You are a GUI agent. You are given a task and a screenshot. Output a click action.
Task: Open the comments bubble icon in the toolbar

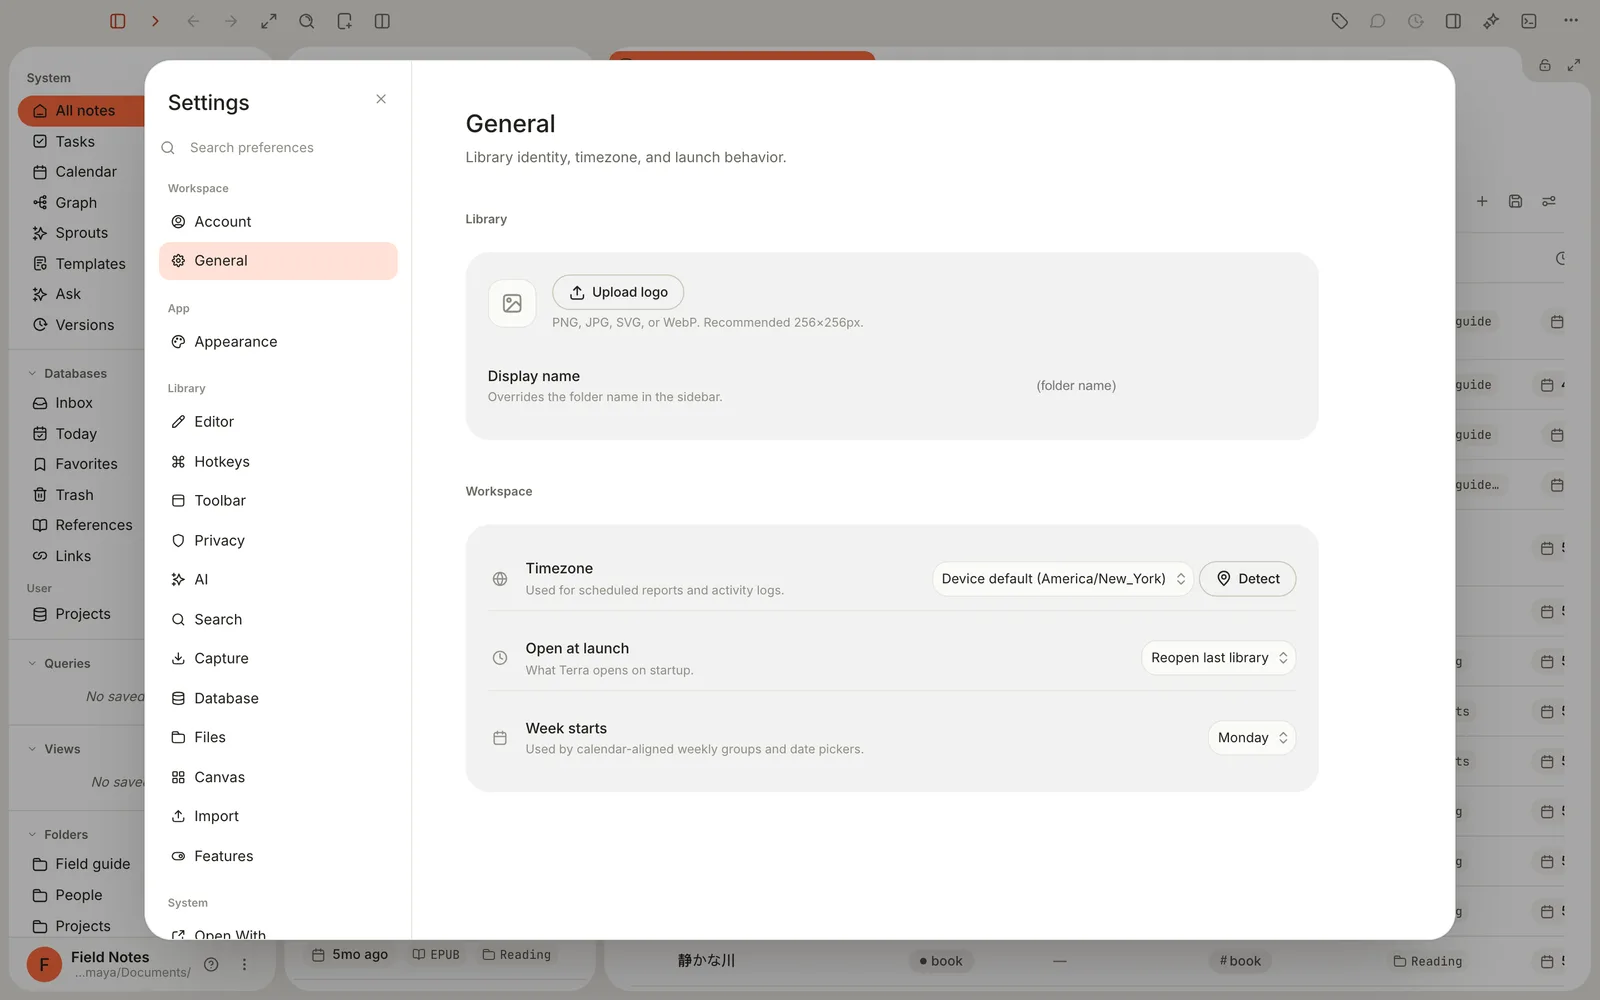click(x=1378, y=21)
